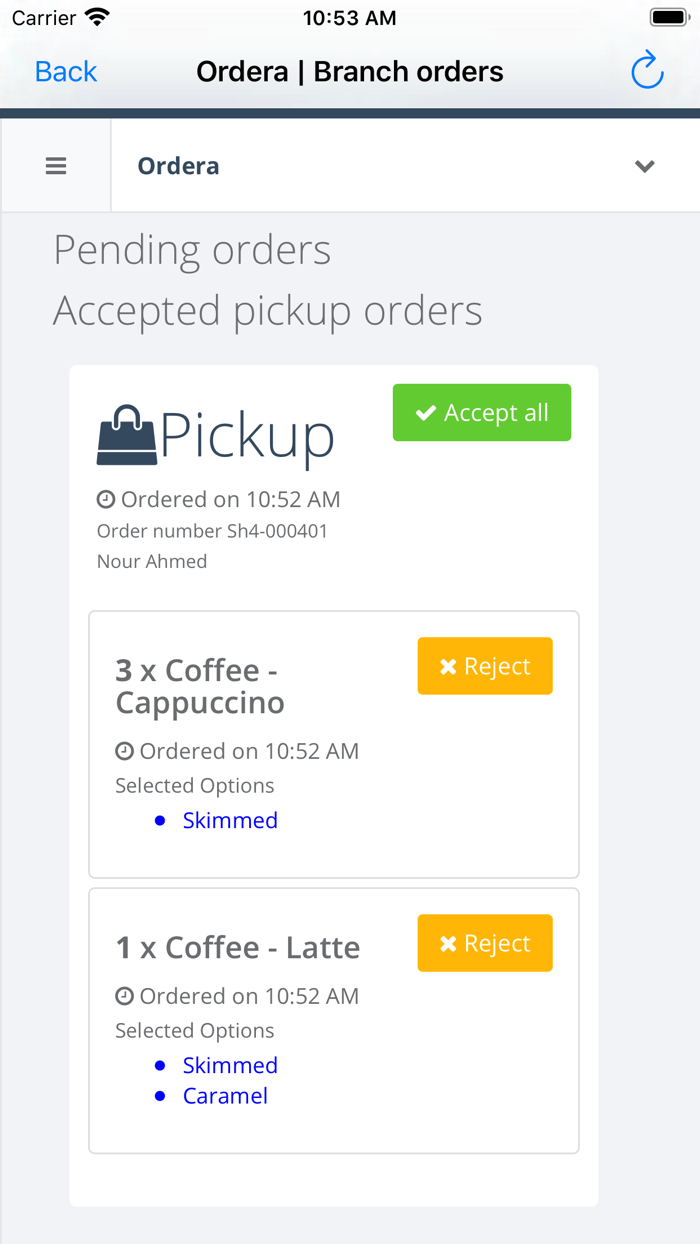Click the Skimmed option under Cappuccino
This screenshot has width=700, height=1244.
coord(230,820)
